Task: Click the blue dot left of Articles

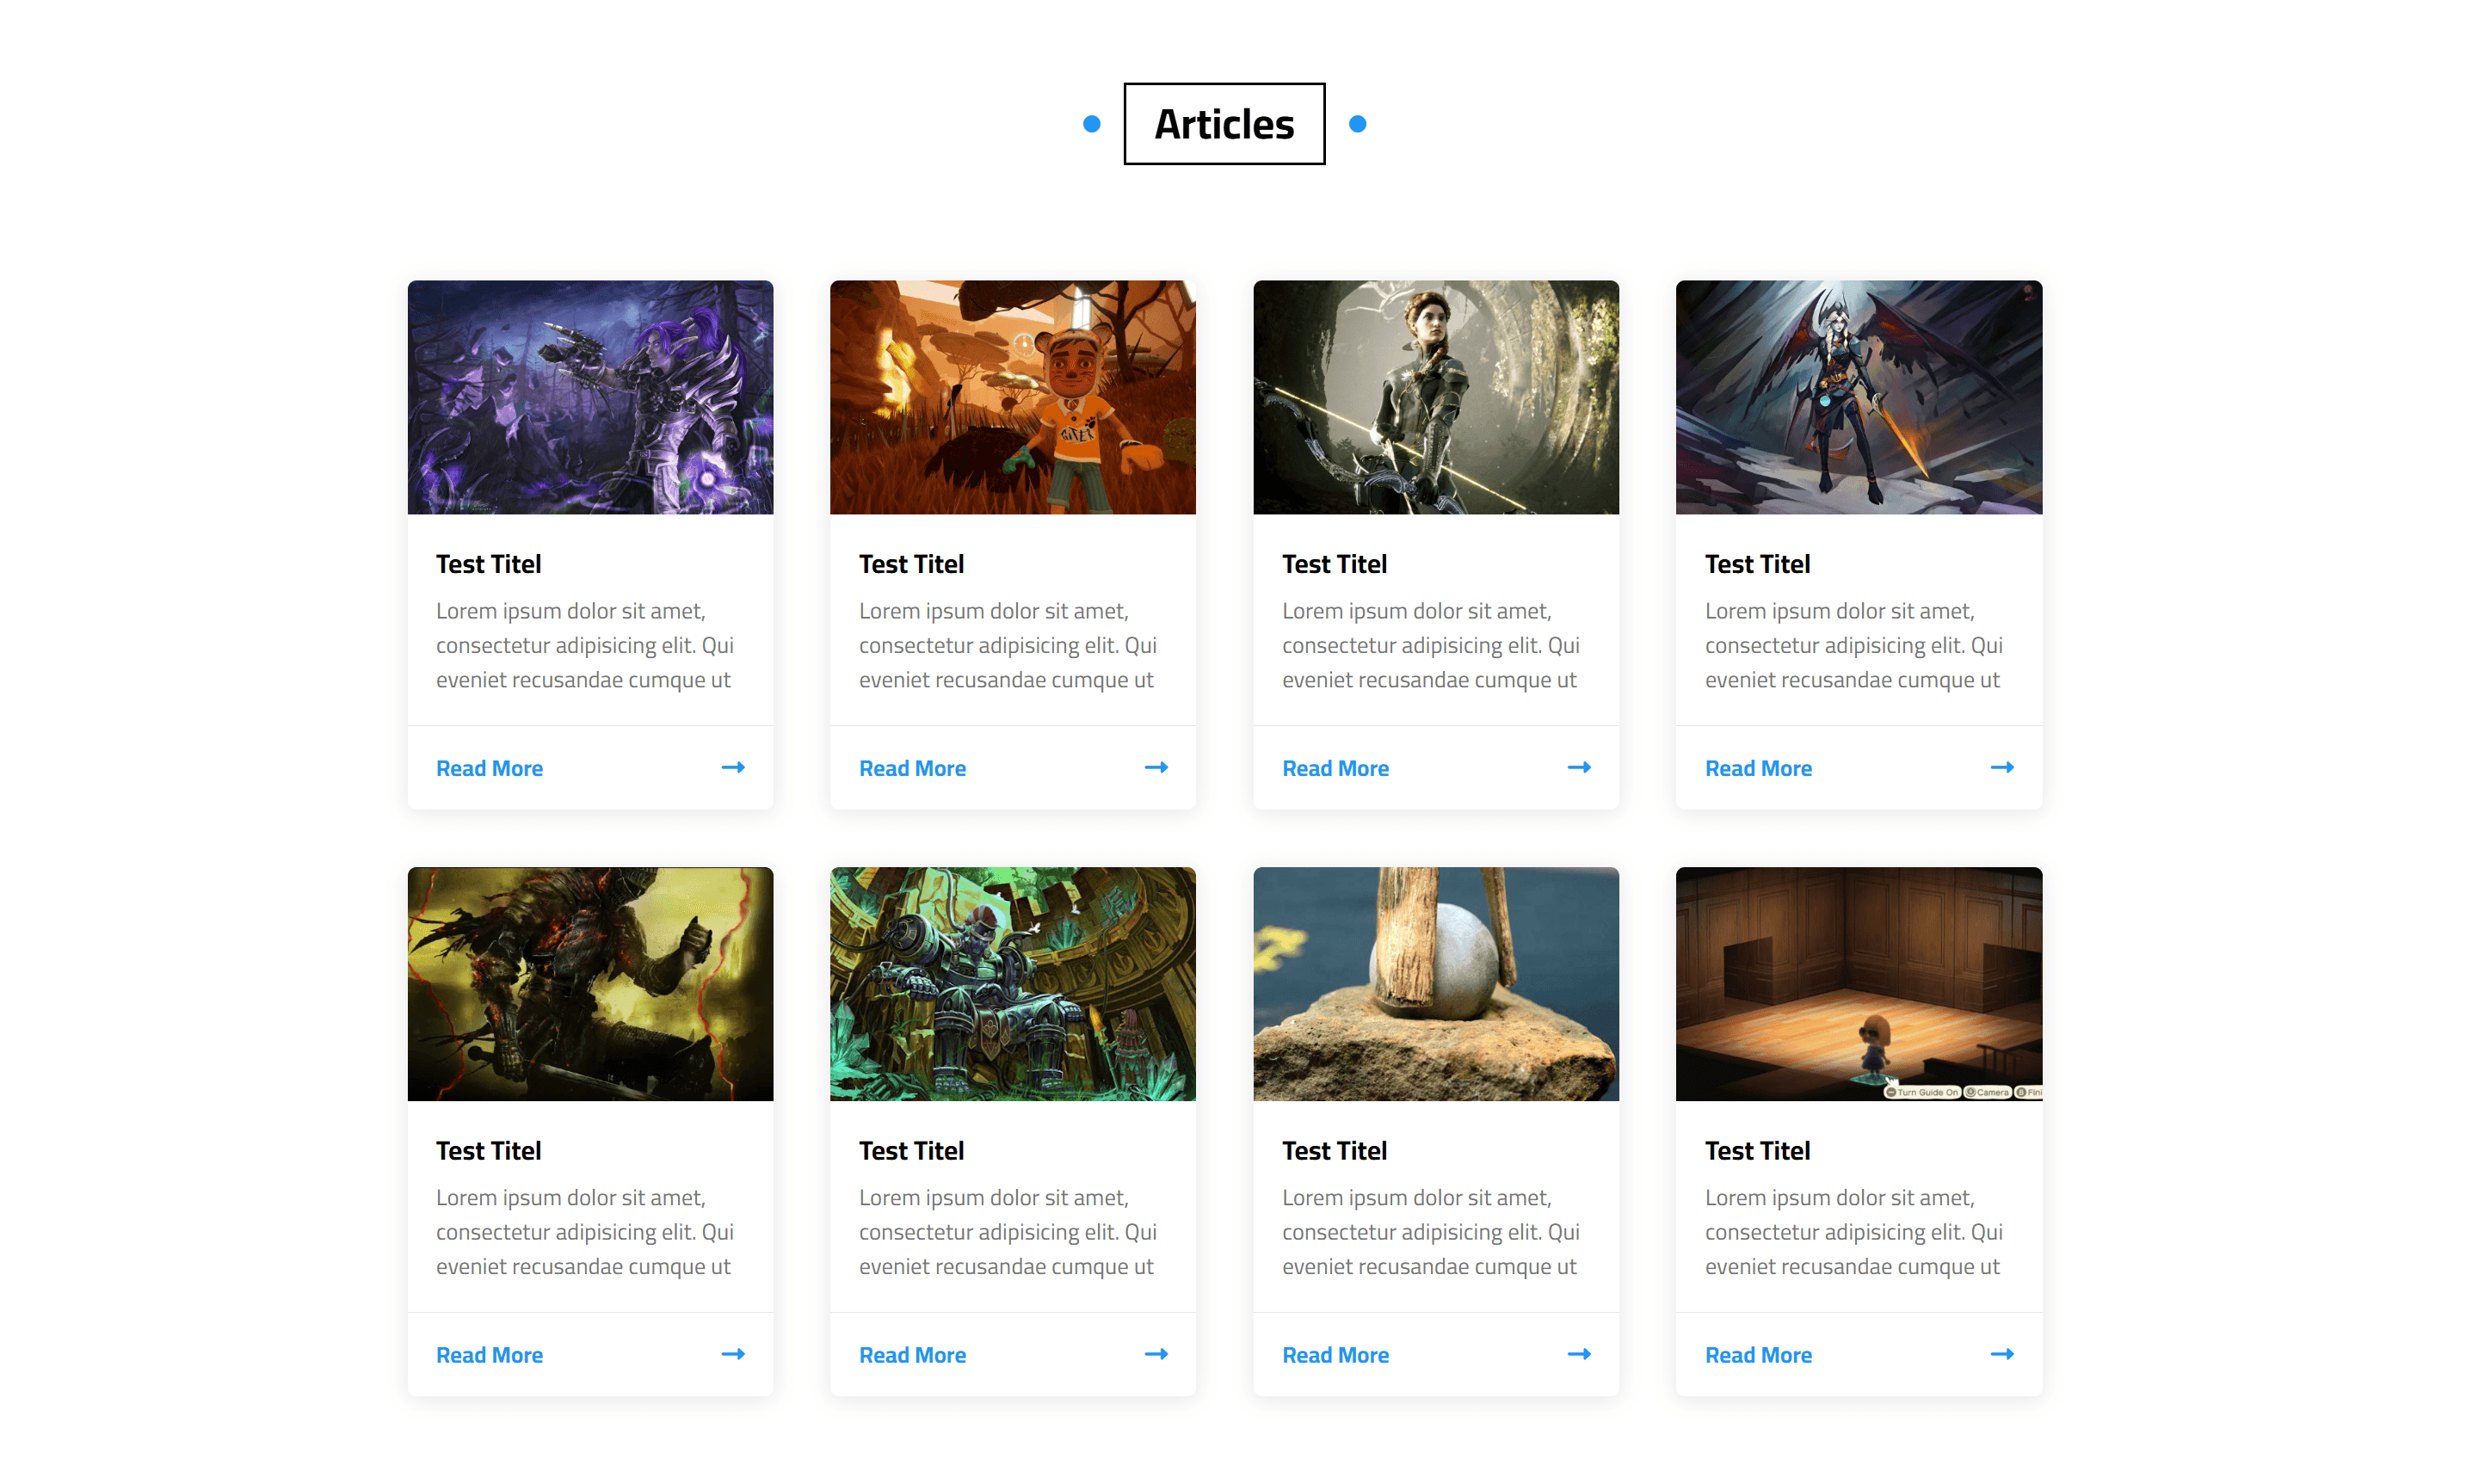Action: coord(1092,124)
